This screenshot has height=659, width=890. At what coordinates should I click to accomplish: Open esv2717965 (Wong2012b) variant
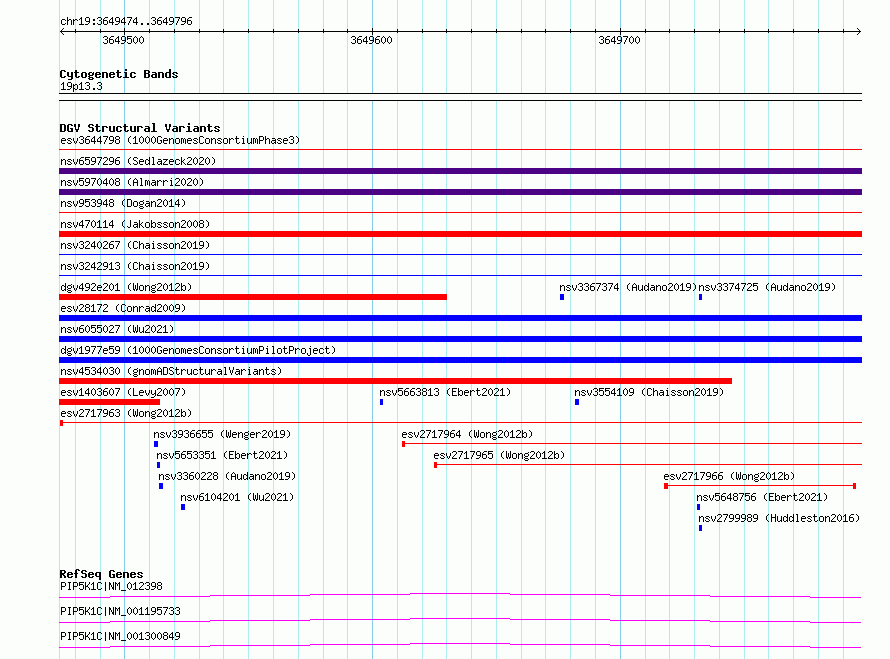(499, 455)
